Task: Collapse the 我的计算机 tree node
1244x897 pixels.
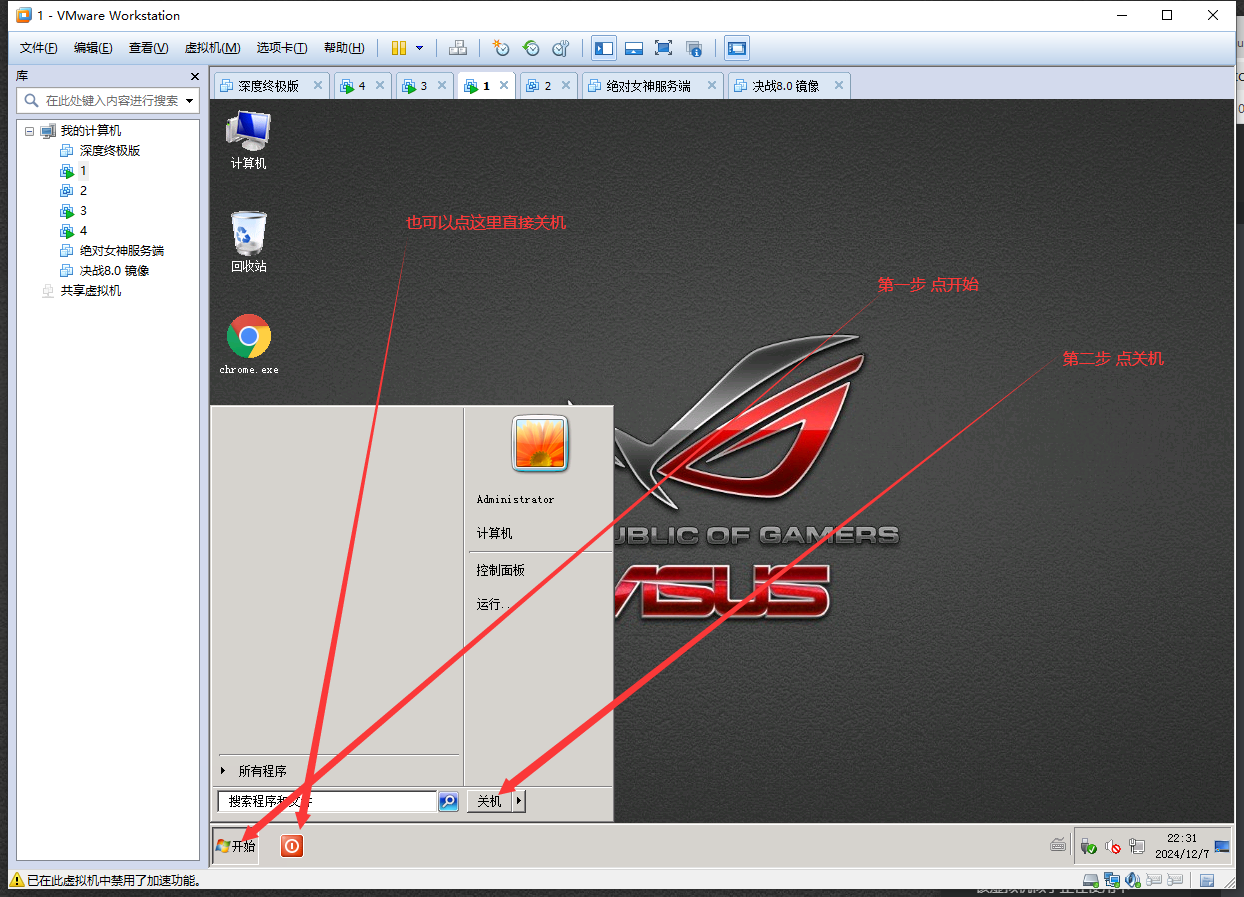Action: 29,131
